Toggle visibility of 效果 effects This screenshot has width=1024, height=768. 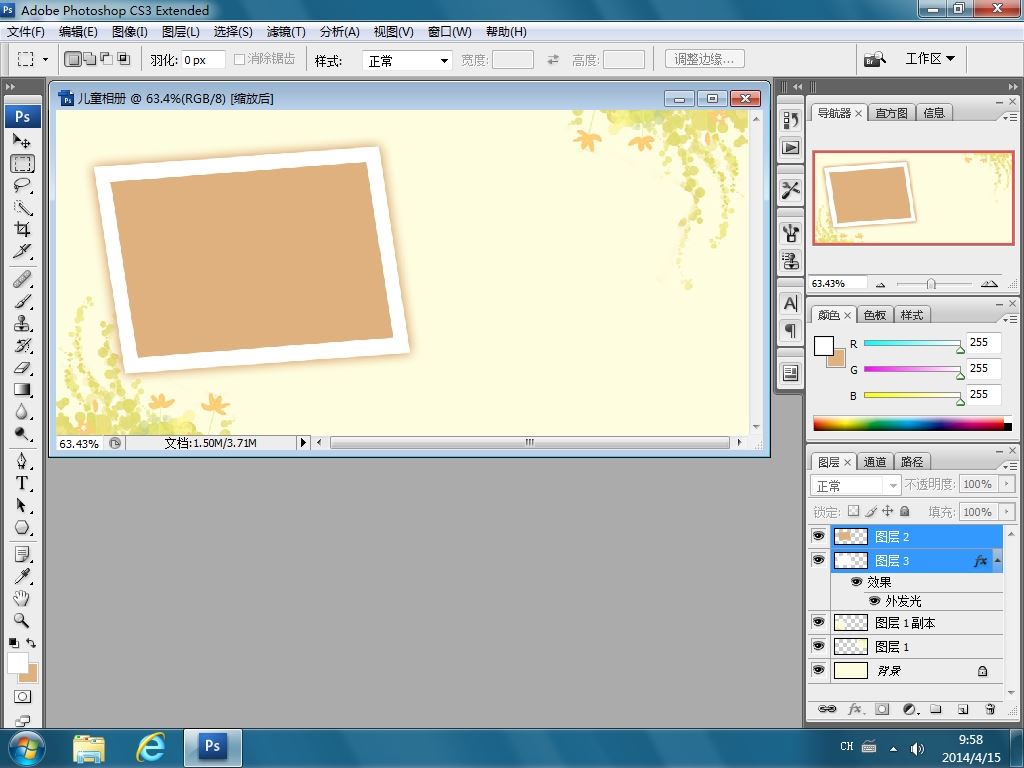click(856, 581)
